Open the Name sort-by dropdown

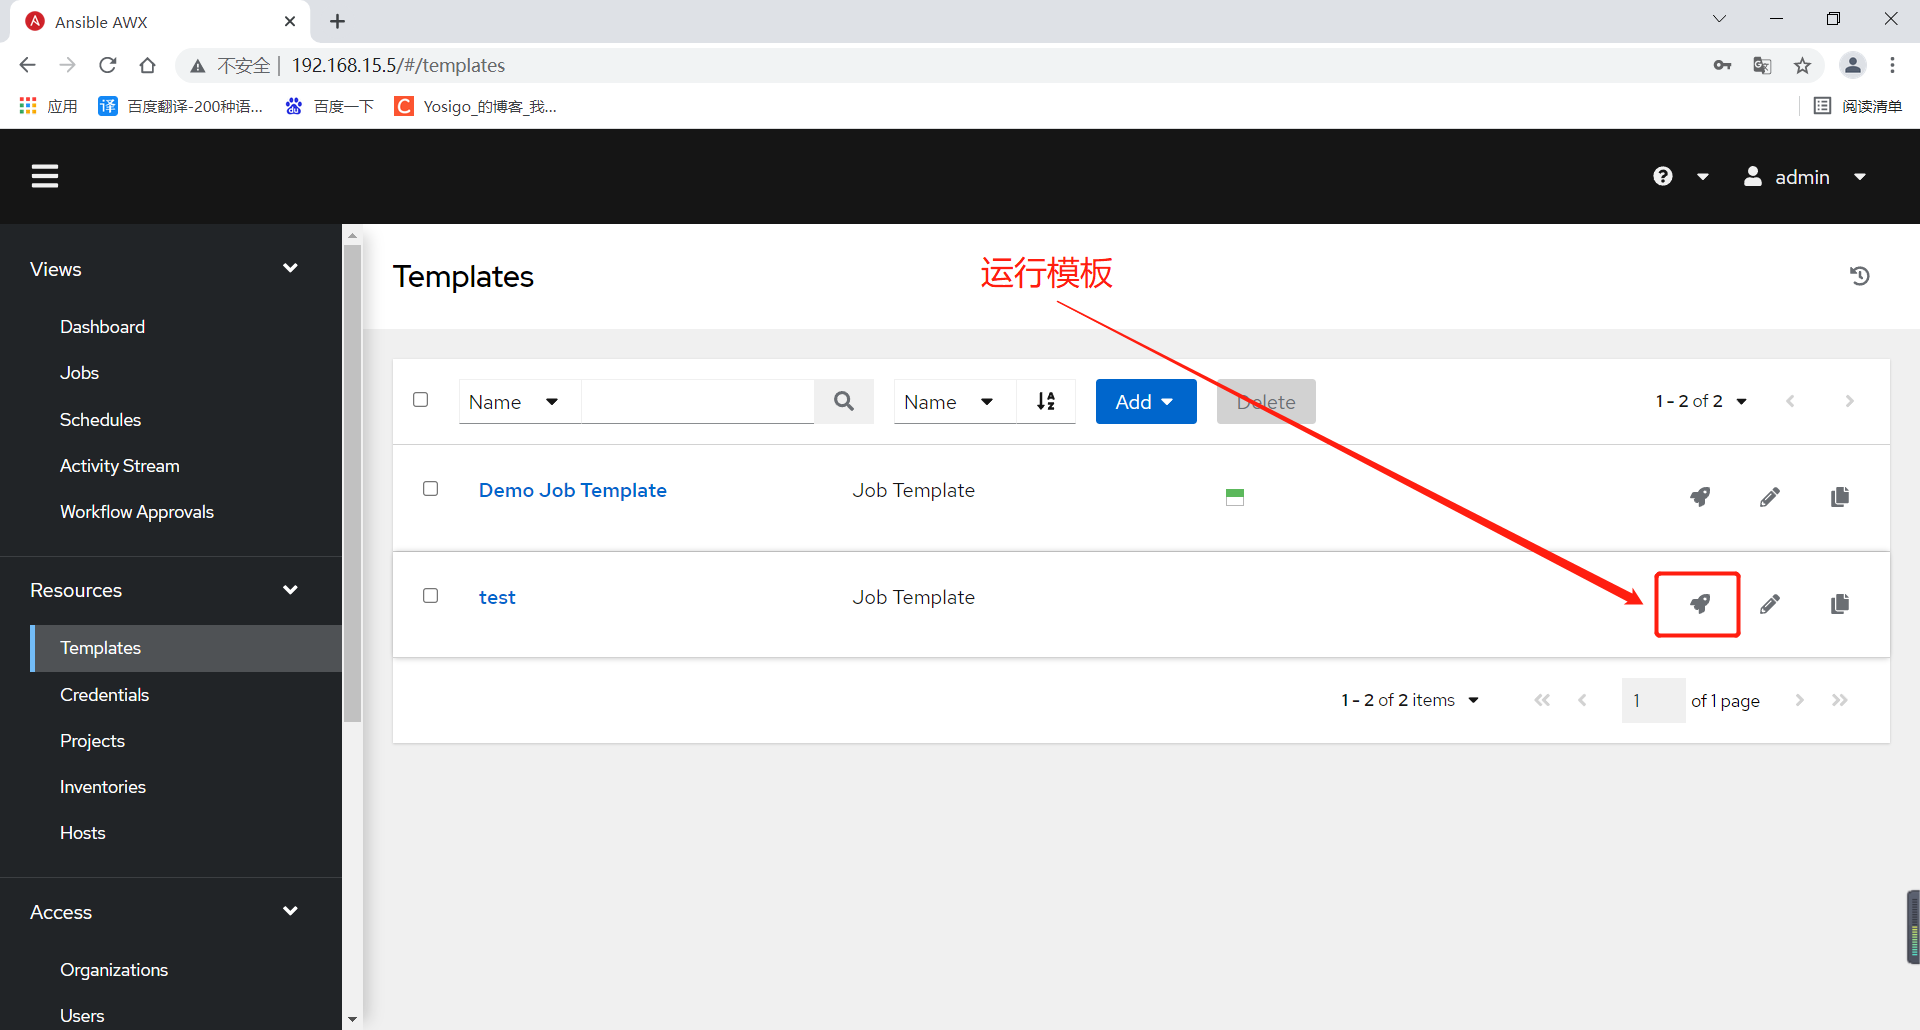click(954, 401)
